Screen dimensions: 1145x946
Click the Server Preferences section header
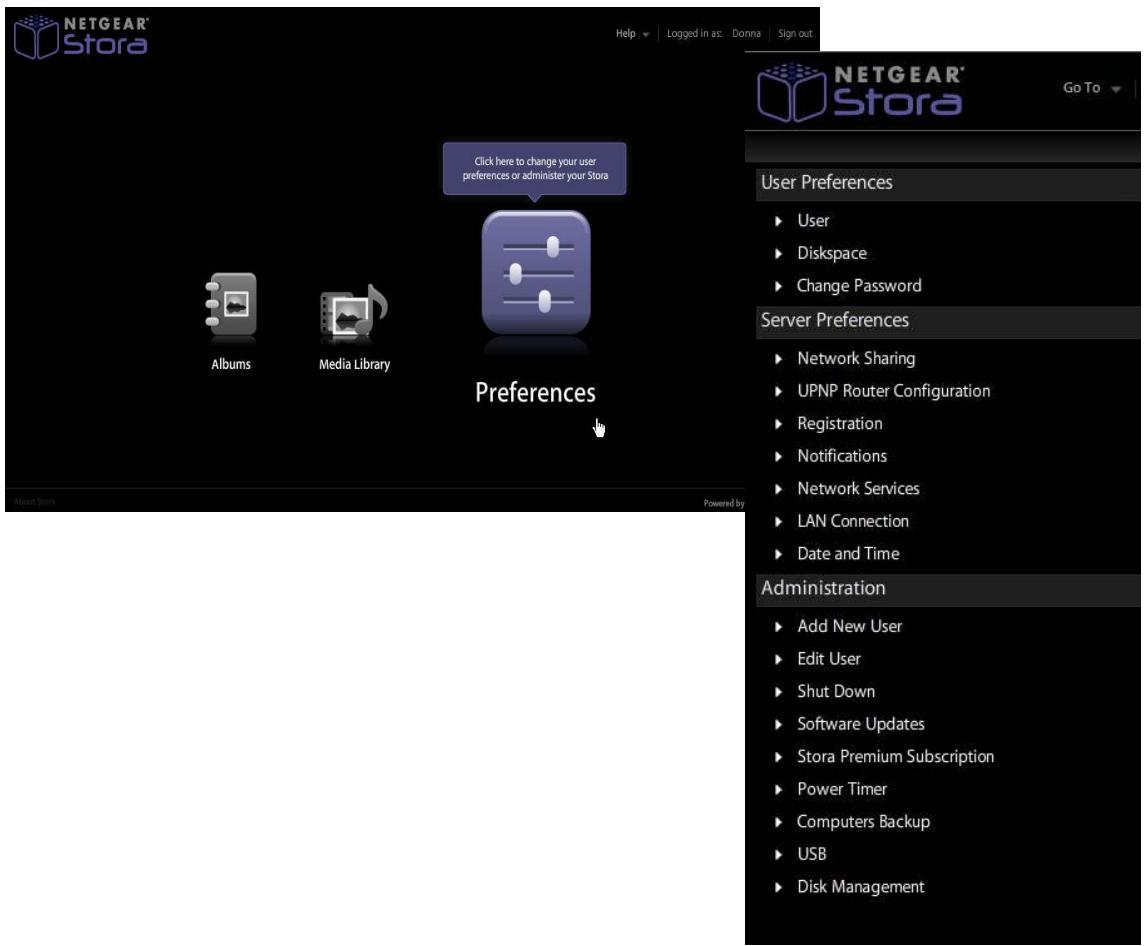(947, 321)
